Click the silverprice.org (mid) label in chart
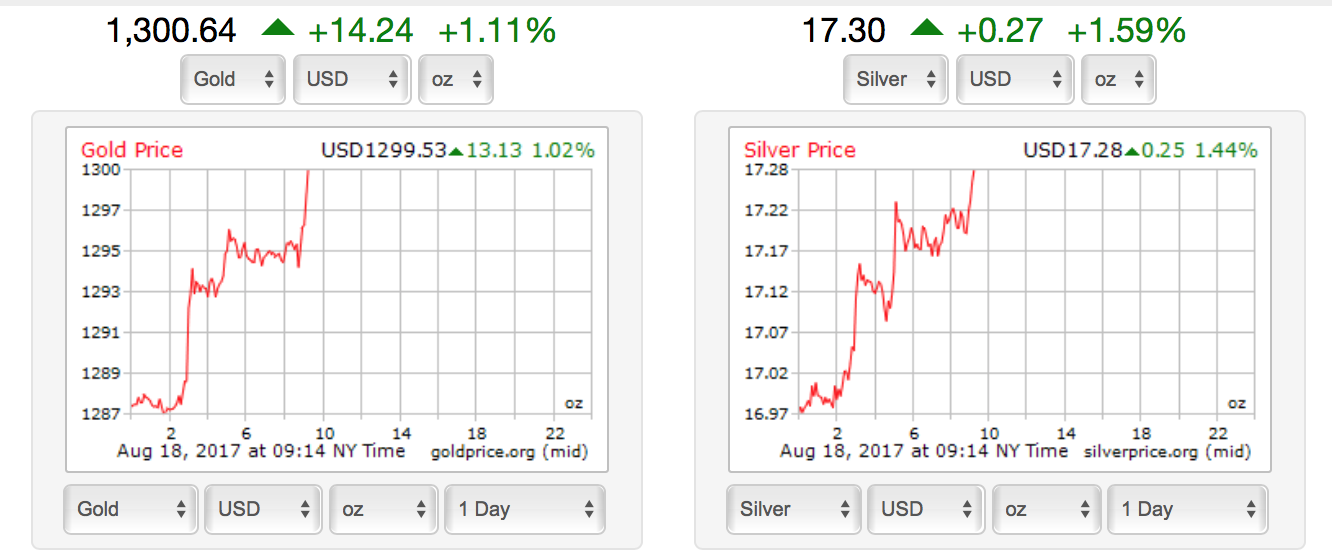The height and width of the screenshot is (560, 1332). pos(1167,452)
